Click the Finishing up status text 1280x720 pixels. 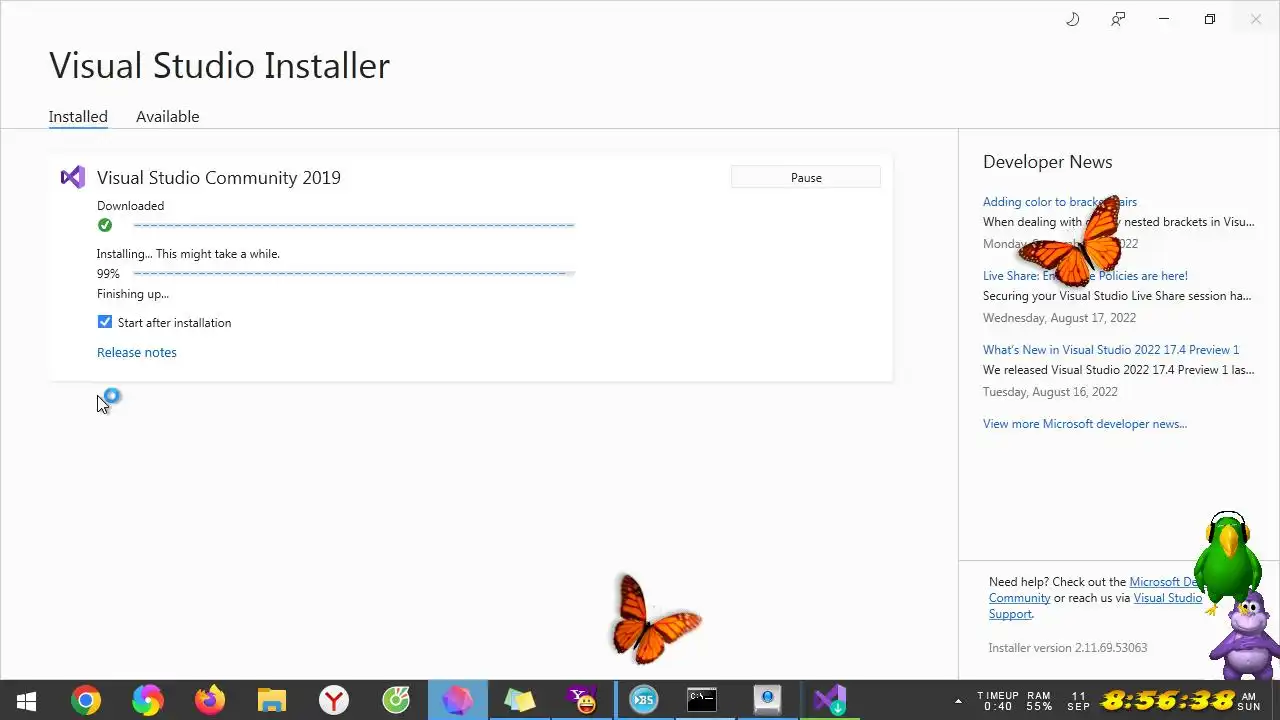tap(133, 293)
